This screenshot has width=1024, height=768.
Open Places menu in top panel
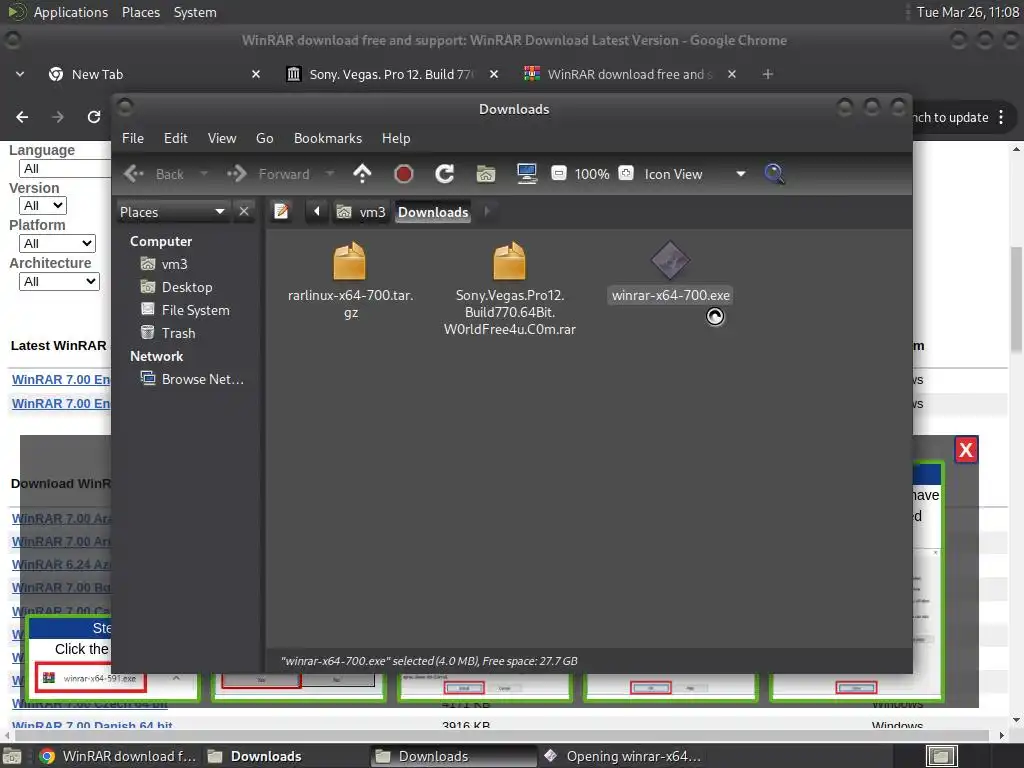pyautogui.click(x=141, y=12)
